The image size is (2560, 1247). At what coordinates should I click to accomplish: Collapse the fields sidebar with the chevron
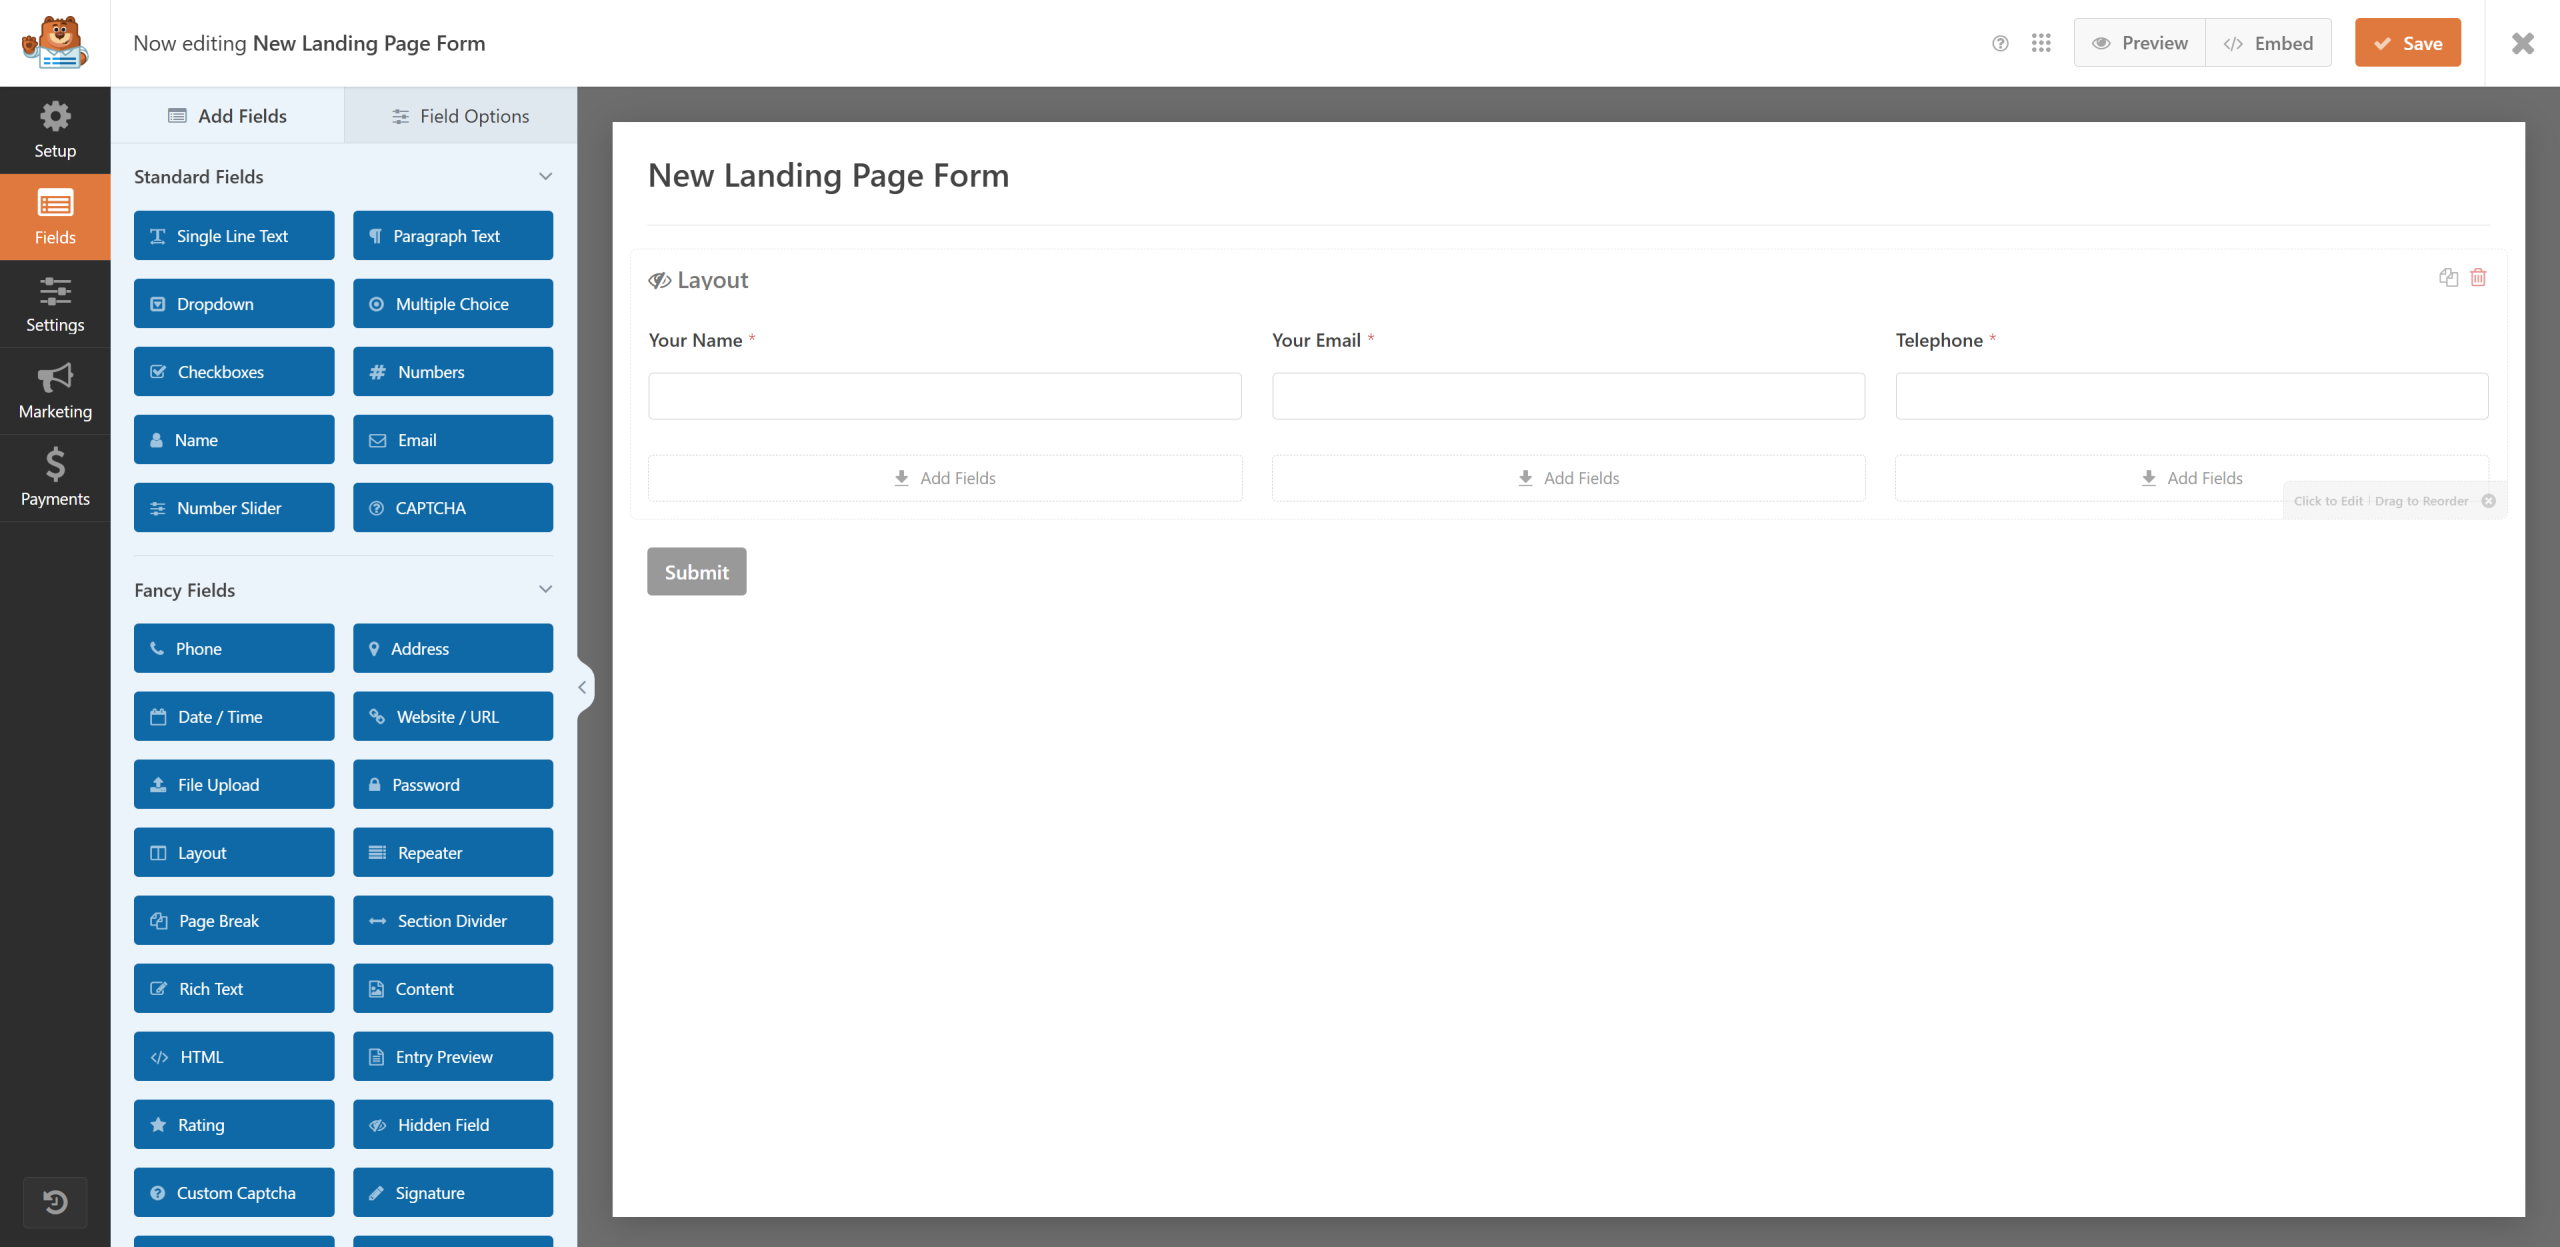(582, 687)
